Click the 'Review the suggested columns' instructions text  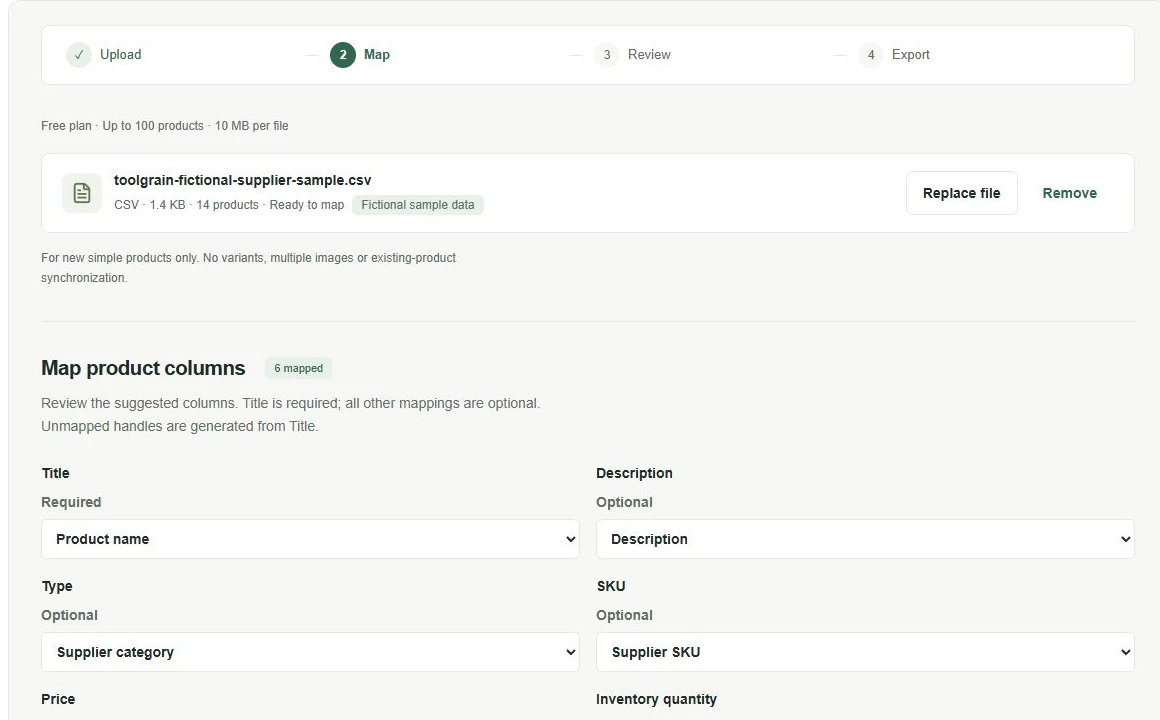point(290,414)
